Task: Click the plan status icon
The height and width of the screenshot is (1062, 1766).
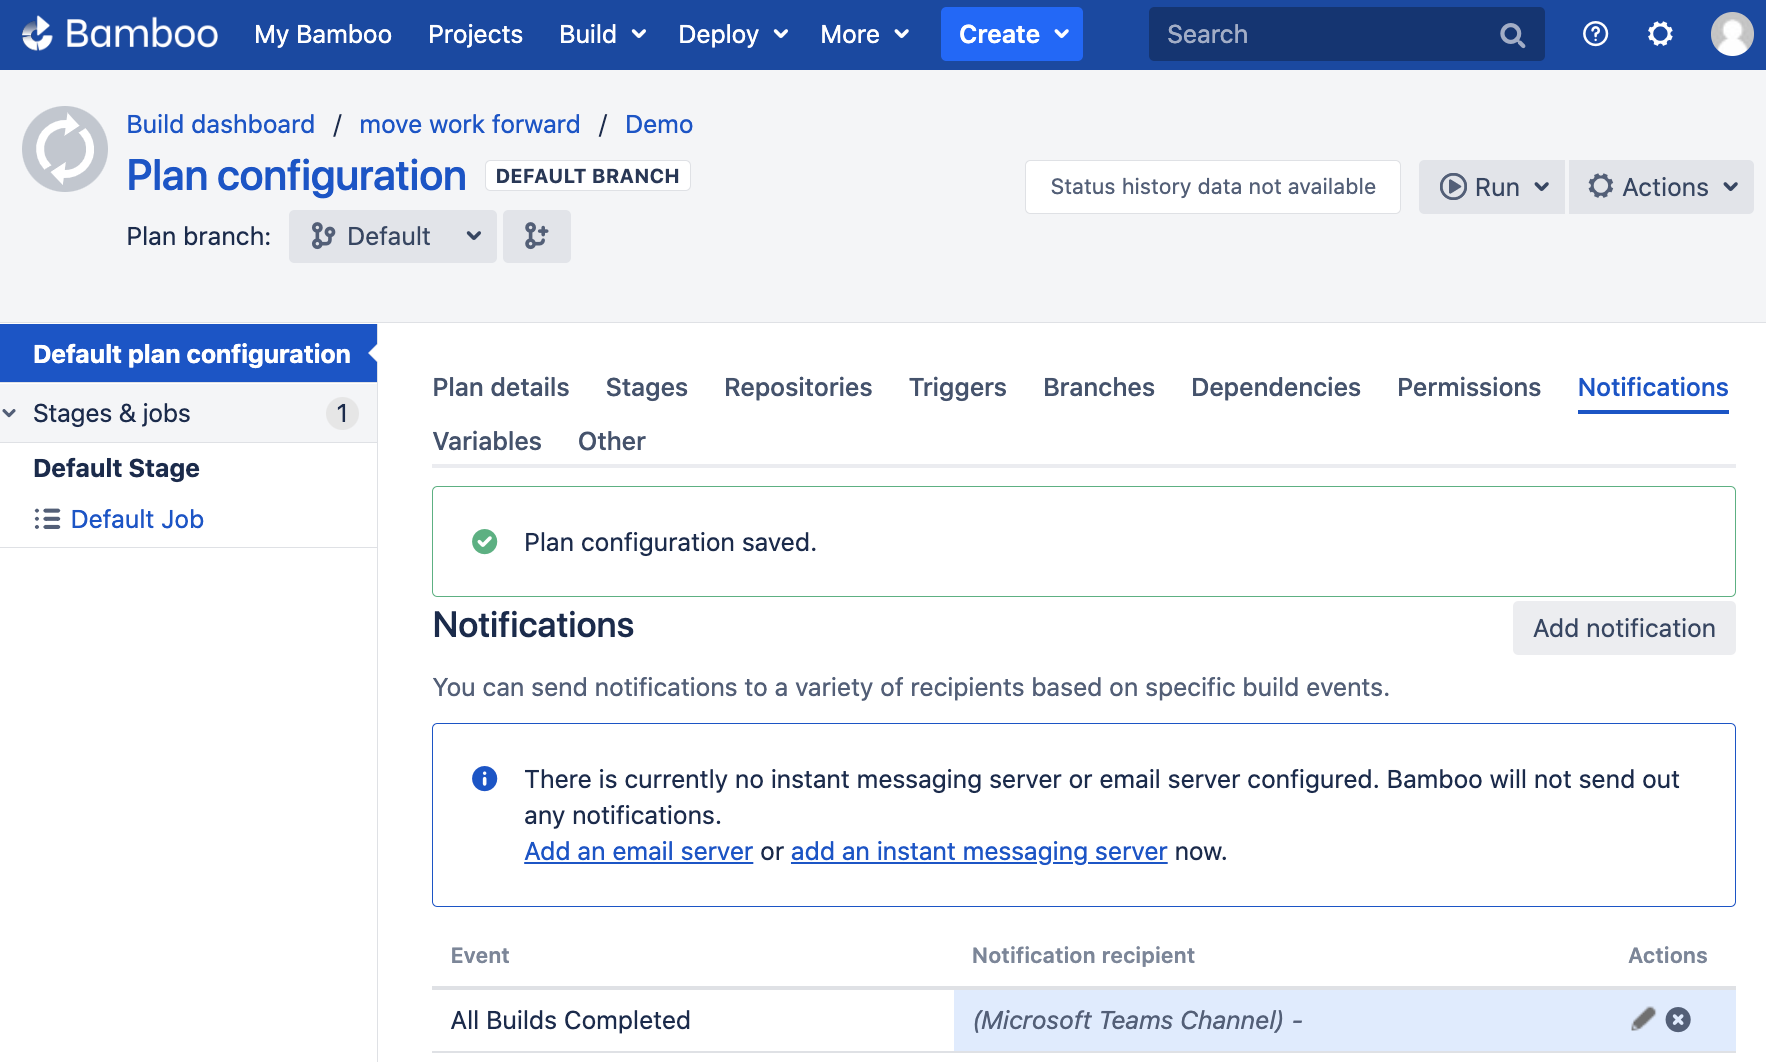Action: coord(65,149)
